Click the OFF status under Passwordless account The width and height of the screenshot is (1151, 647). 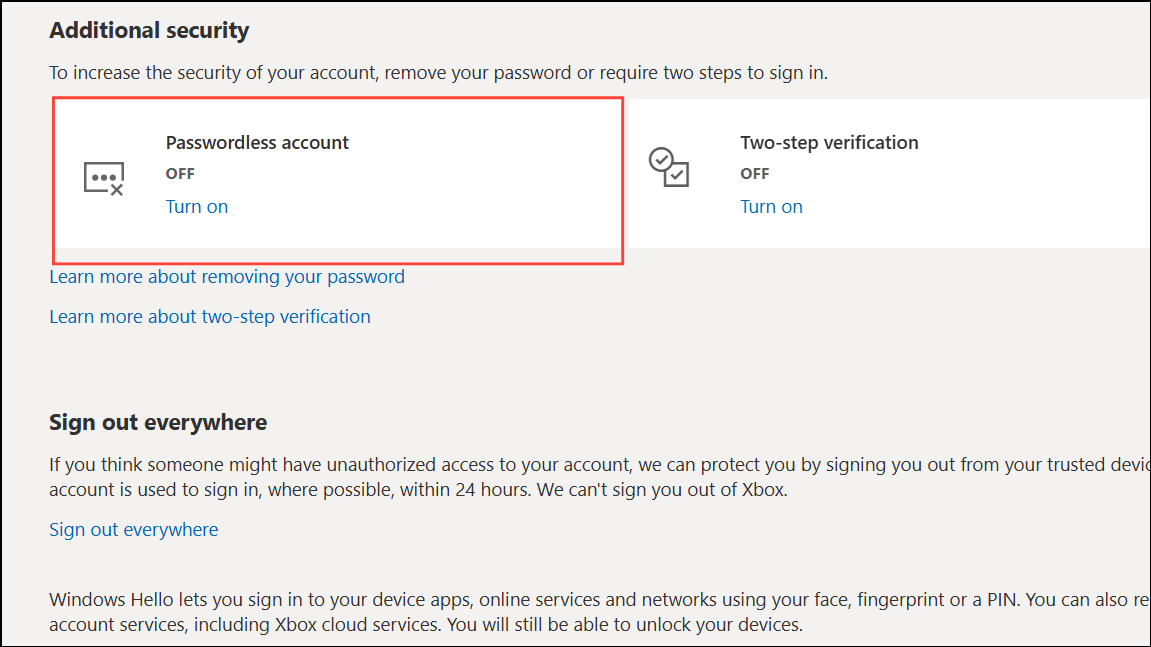pyautogui.click(x=180, y=173)
